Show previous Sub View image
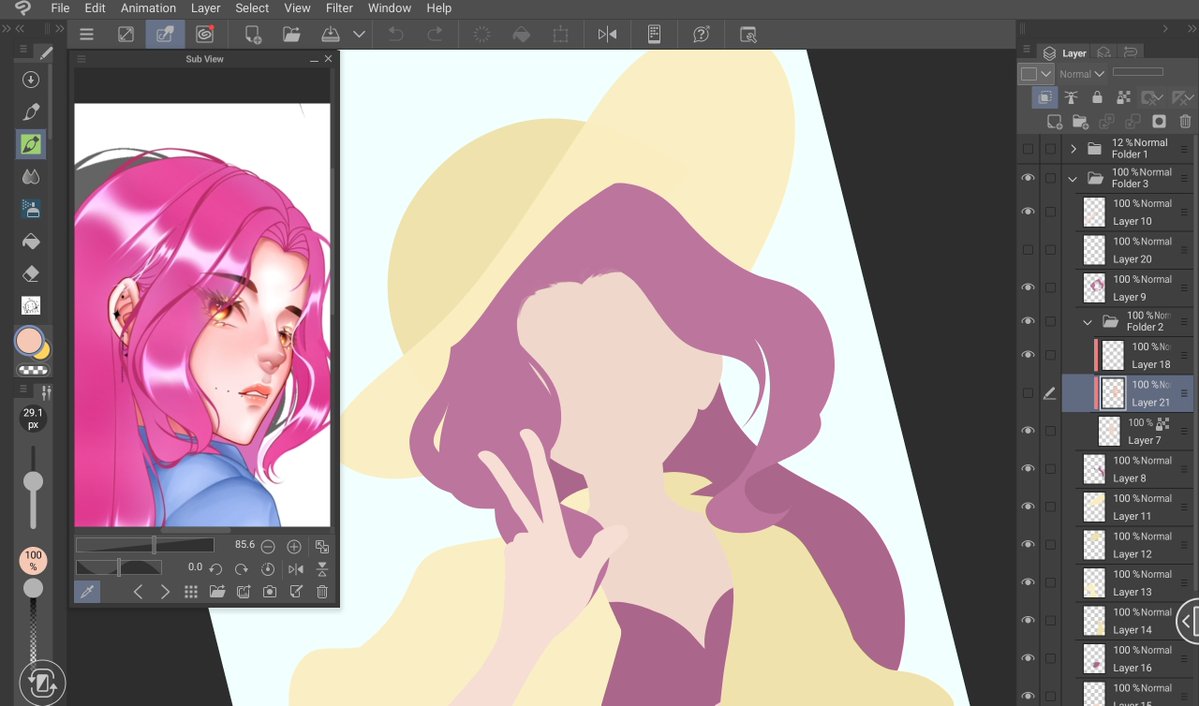The image size is (1199, 706). pyautogui.click(x=138, y=591)
